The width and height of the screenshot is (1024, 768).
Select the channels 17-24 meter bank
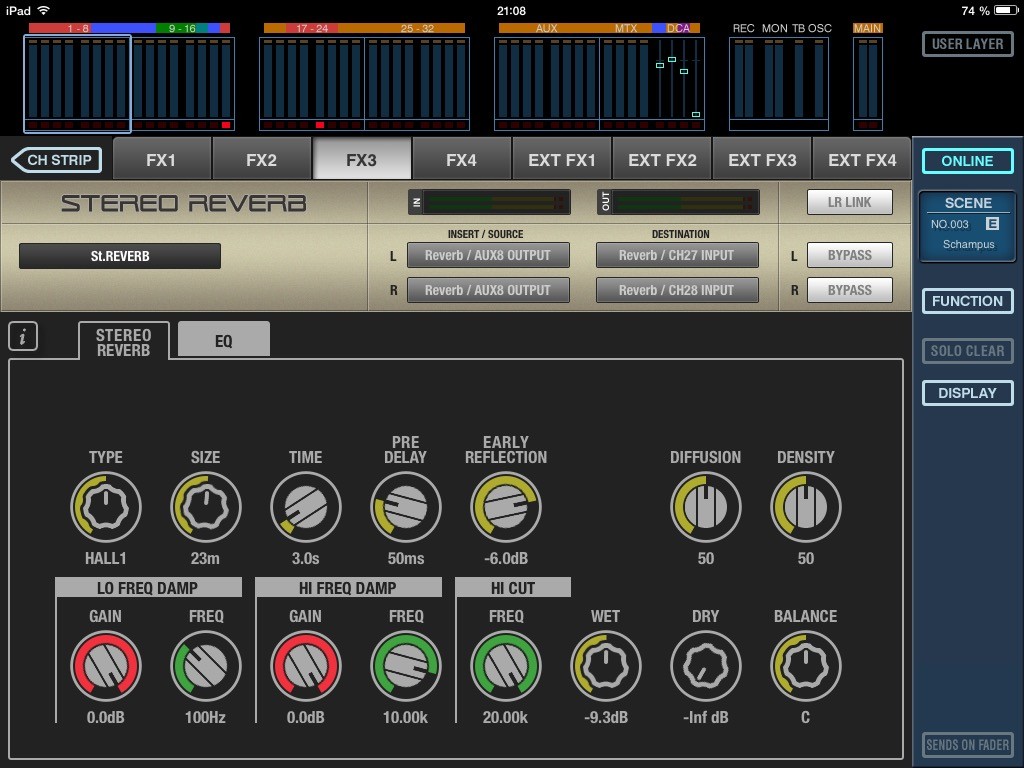tap(312, 83)
